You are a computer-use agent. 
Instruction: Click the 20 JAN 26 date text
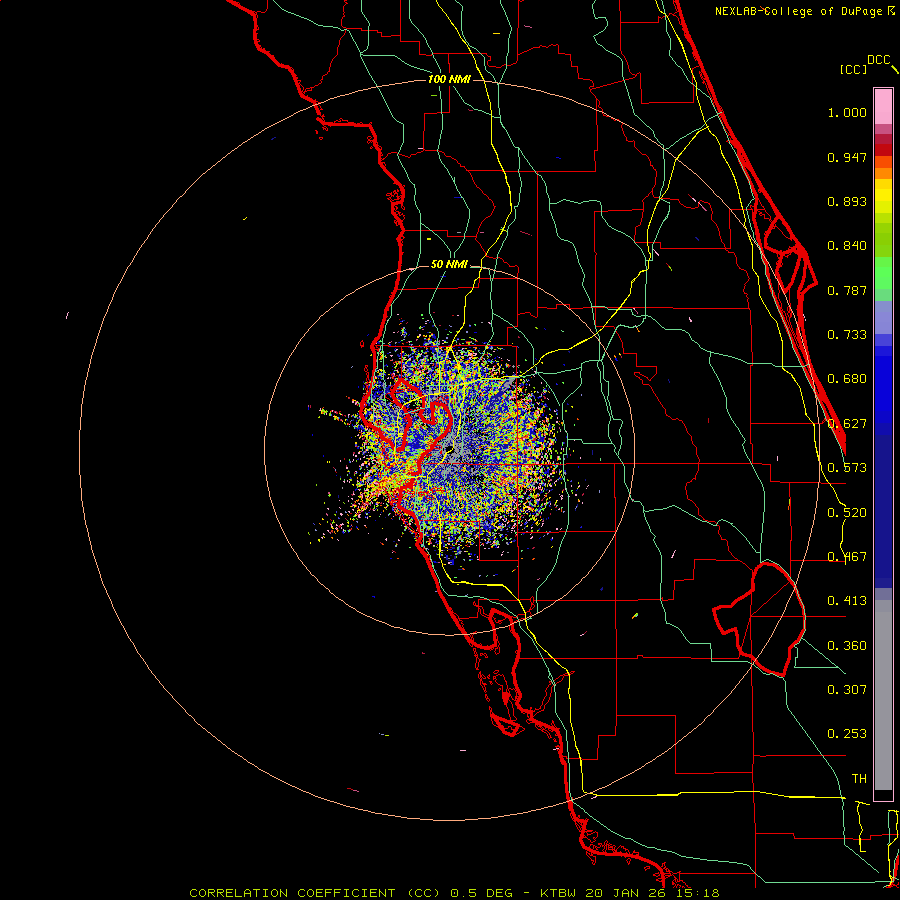[626, 893]
